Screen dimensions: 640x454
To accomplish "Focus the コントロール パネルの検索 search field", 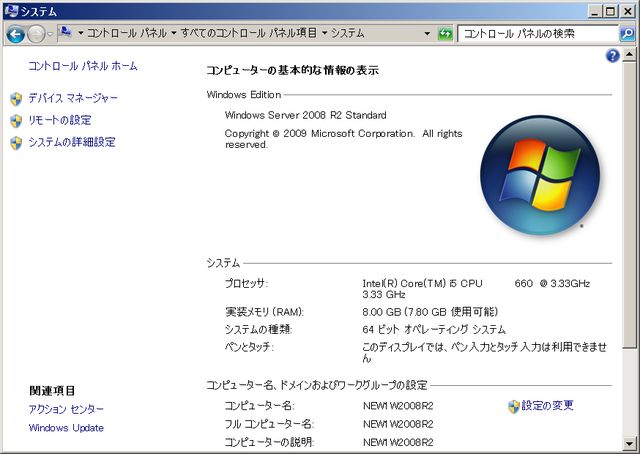I will click(535, 33).
